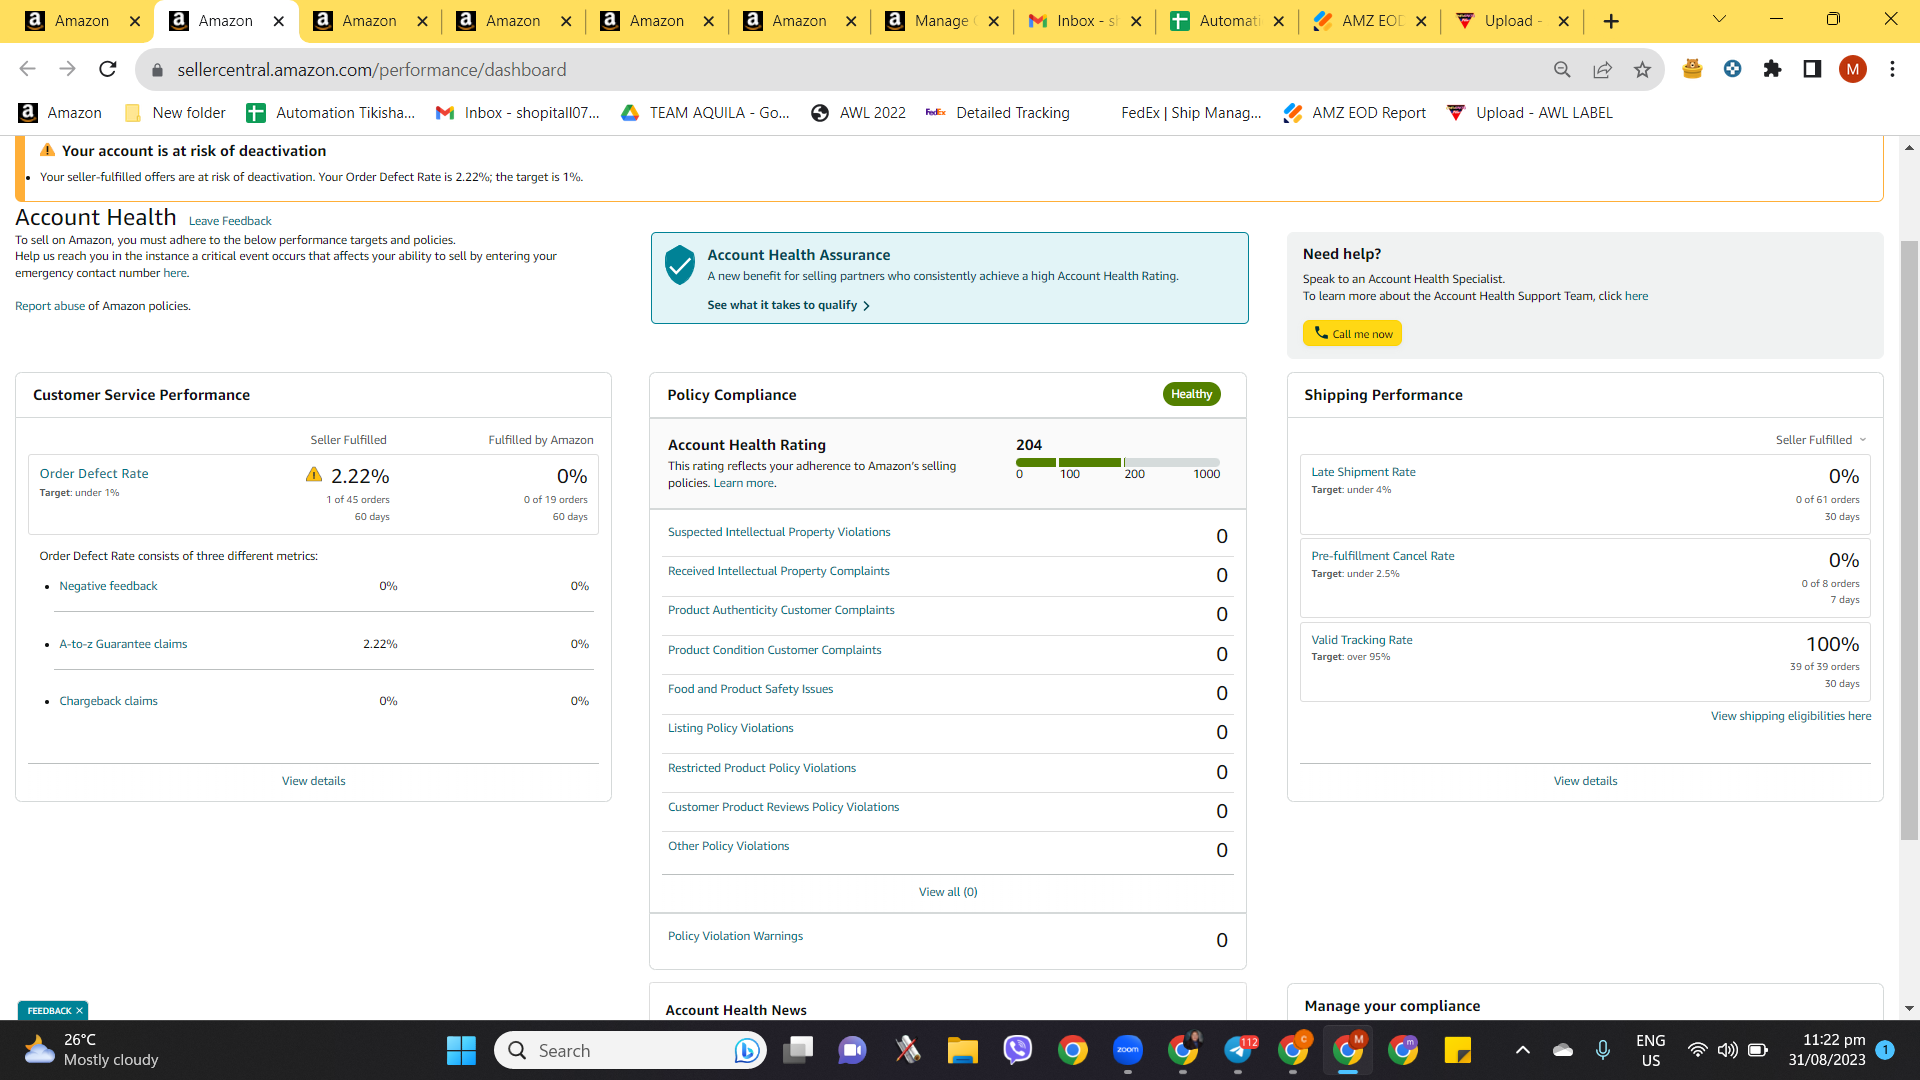Switch to the Upload tab
The width and height of the screenshot is (1920, 1080).
(1513, 21)
